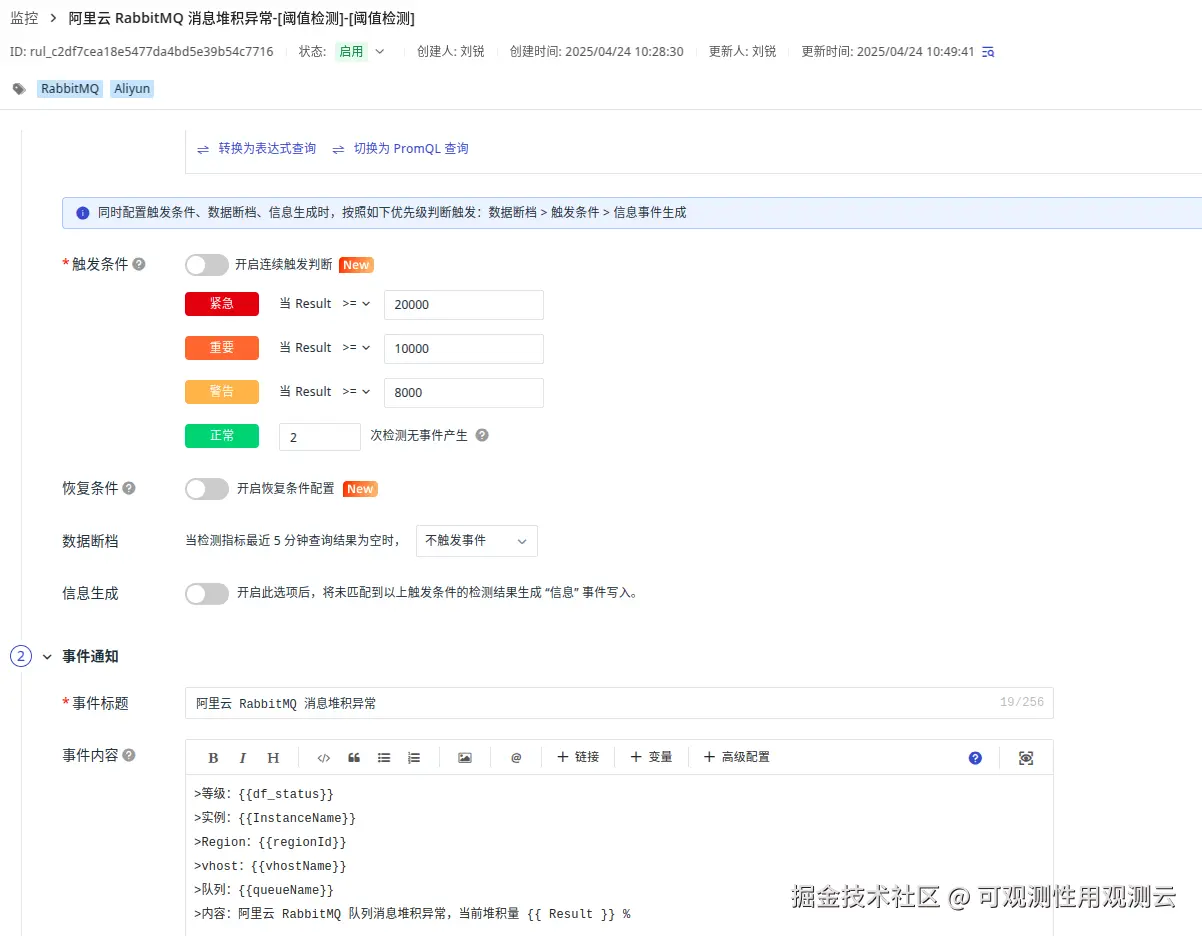
Task: Click the 更新人: 刘锐 text
Action: point(742,51)
